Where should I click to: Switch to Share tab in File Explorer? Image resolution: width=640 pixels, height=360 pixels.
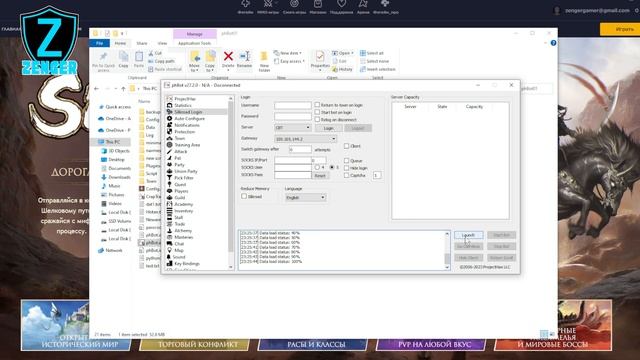pyautogui.click(x=142, y=43)
